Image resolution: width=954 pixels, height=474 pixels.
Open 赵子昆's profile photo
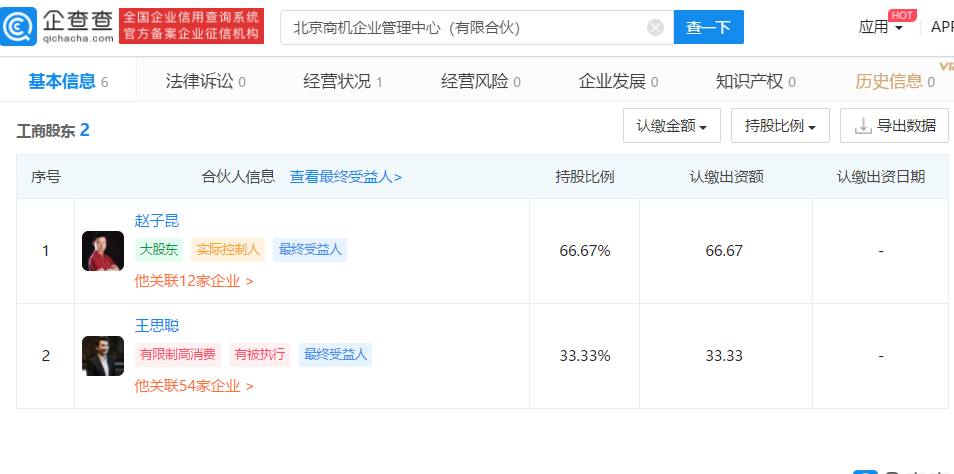point(103,251)
